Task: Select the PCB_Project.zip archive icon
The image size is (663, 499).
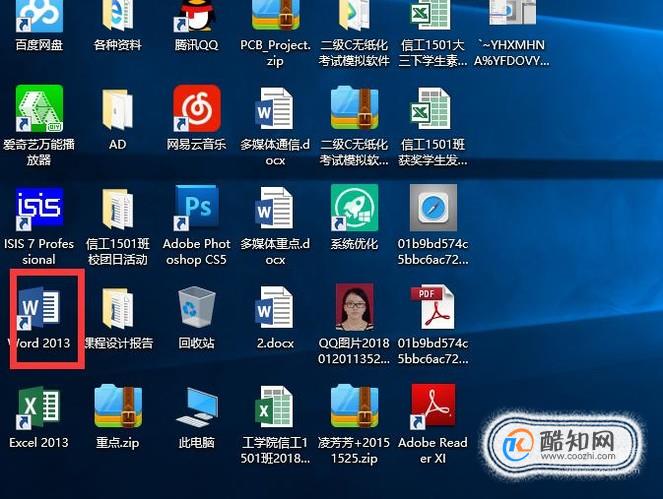Action: coord(275,16)
